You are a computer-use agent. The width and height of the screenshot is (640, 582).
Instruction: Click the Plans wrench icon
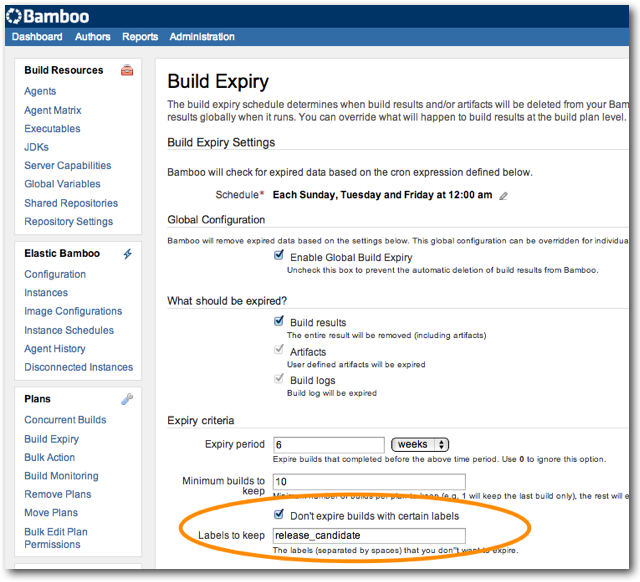(x=127, y=399)
